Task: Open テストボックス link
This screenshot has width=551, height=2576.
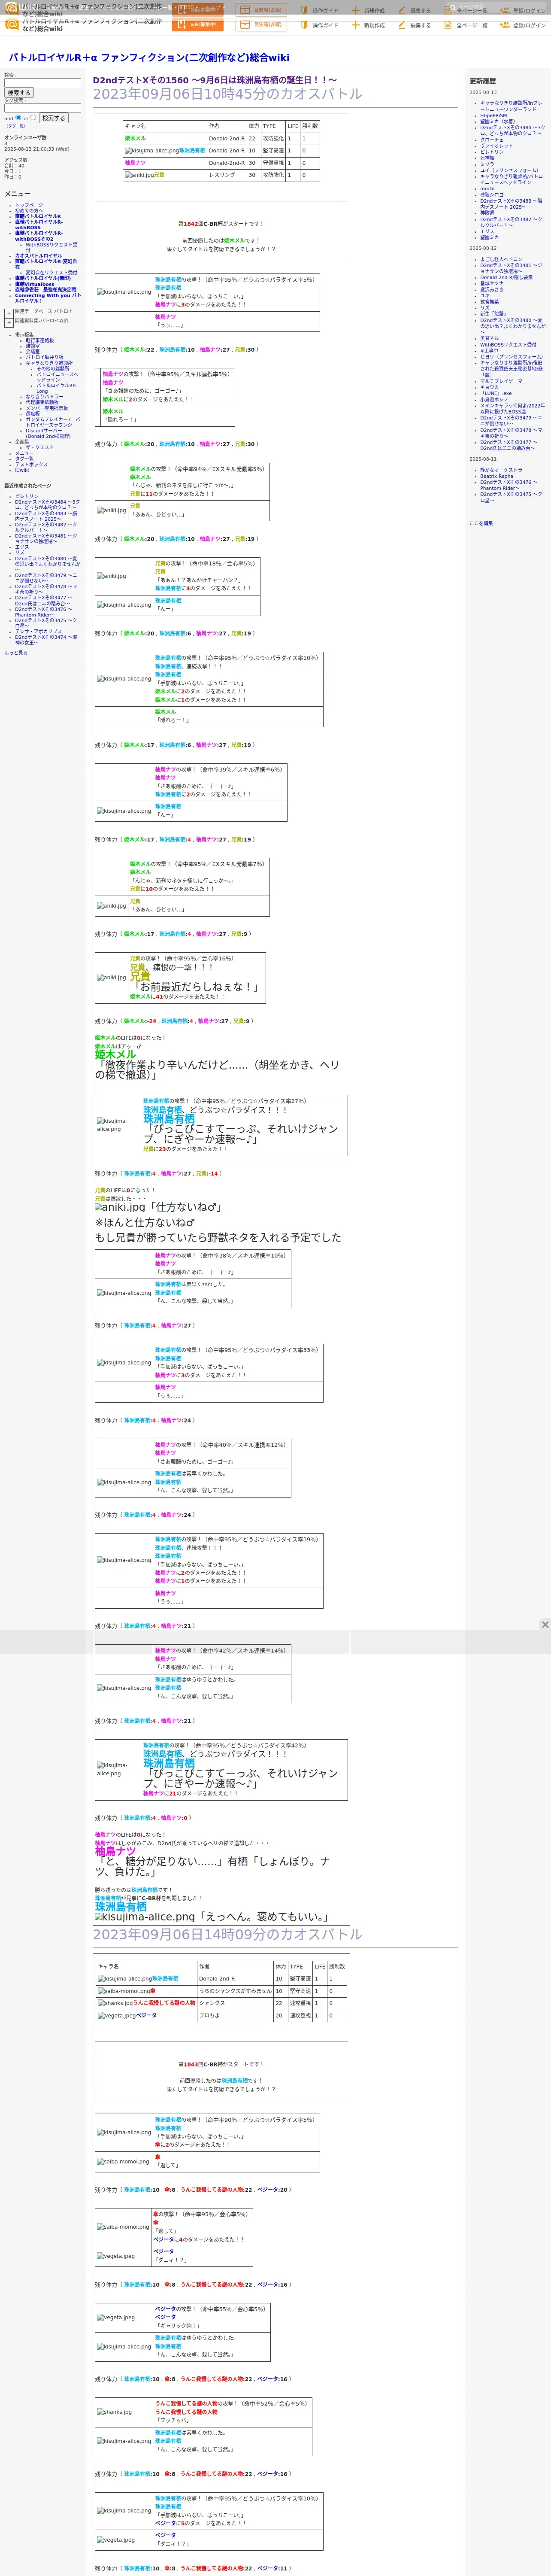Action: click(31, 464)
